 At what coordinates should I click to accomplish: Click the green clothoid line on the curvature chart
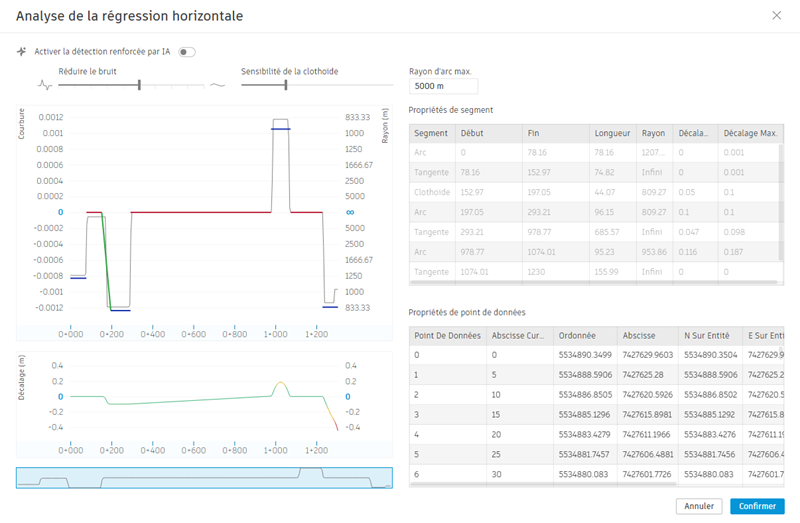tap(107, 260)
